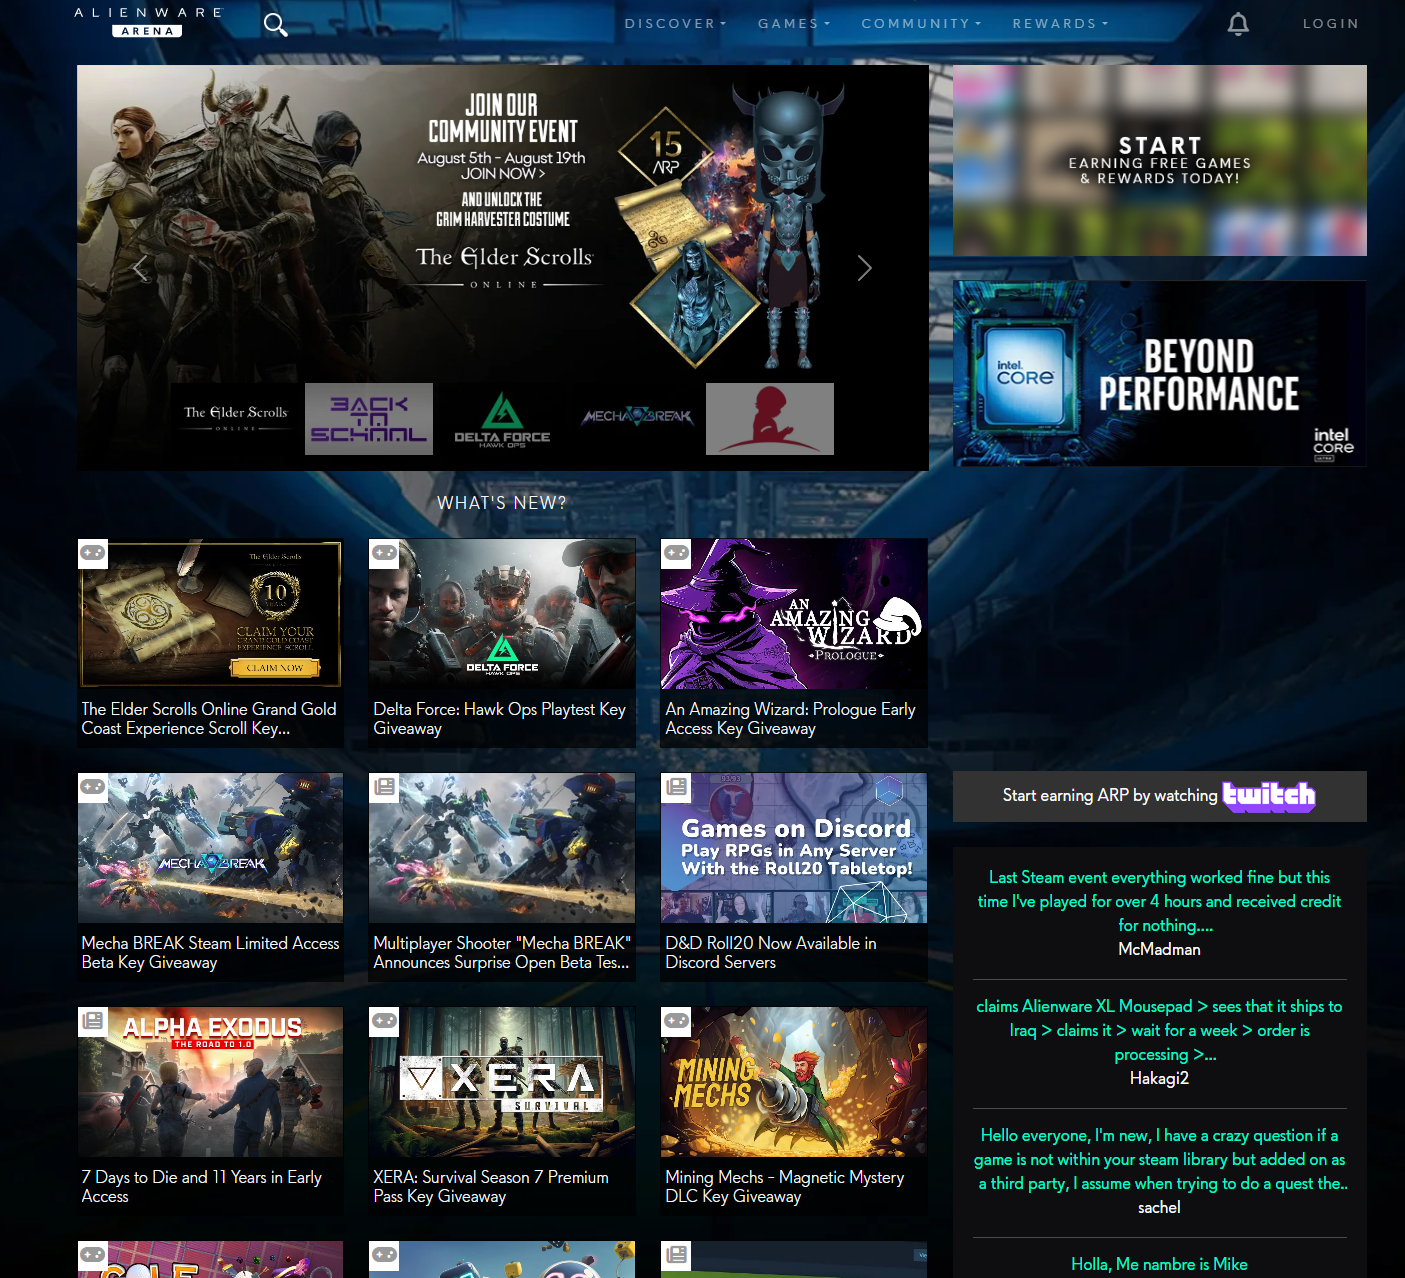Image resolution: width=1405 pixels, height=1278 pixels.
Task: Click the notifications bell icon
Action: point(1238,24)
